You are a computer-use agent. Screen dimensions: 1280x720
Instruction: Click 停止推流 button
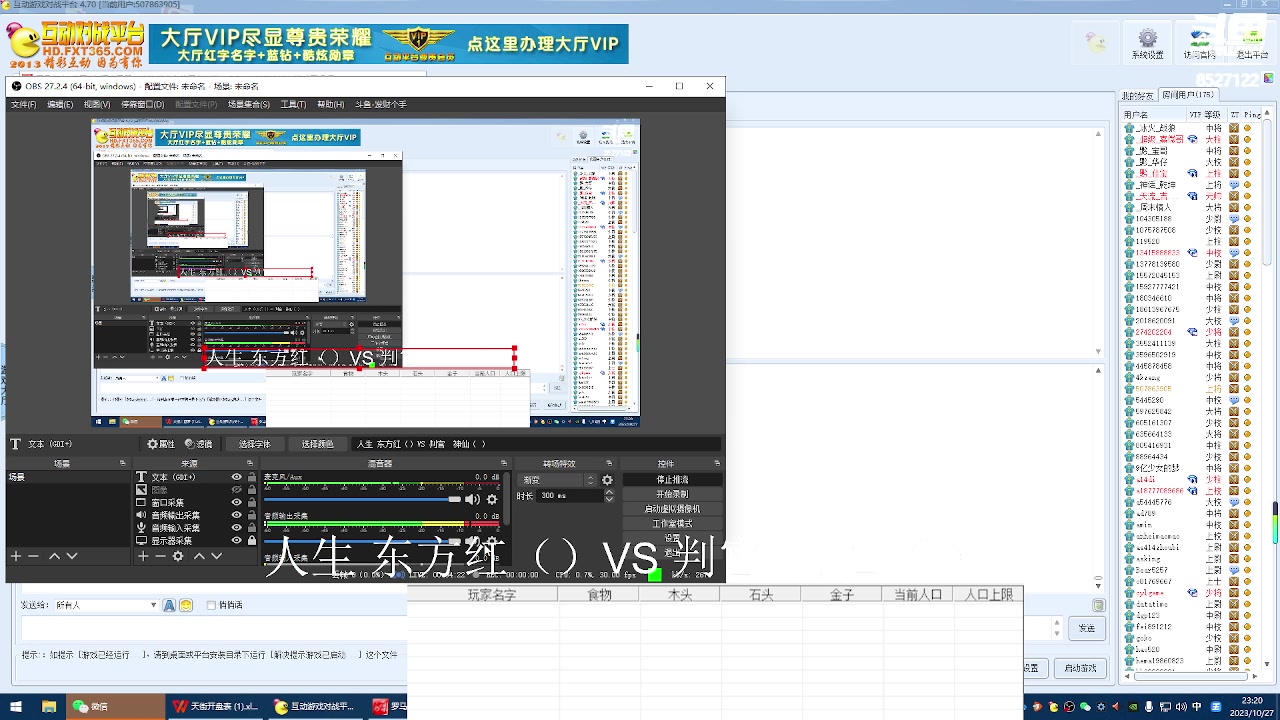(x=672, y=480)
